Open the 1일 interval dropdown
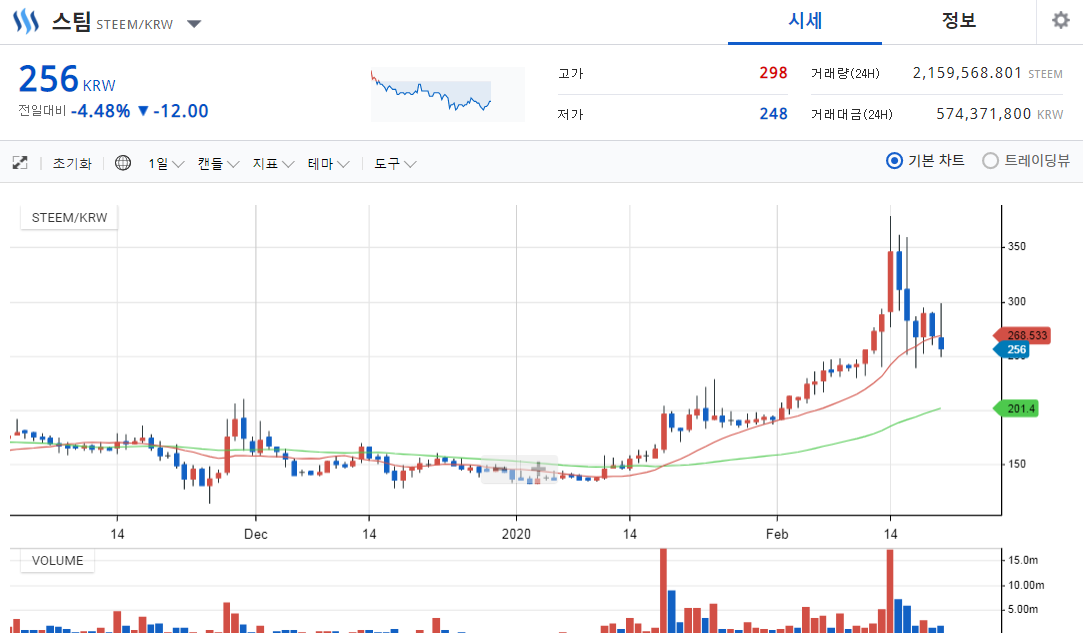The height and width of the screenshot is (633, 1083). tap(166, 164)
